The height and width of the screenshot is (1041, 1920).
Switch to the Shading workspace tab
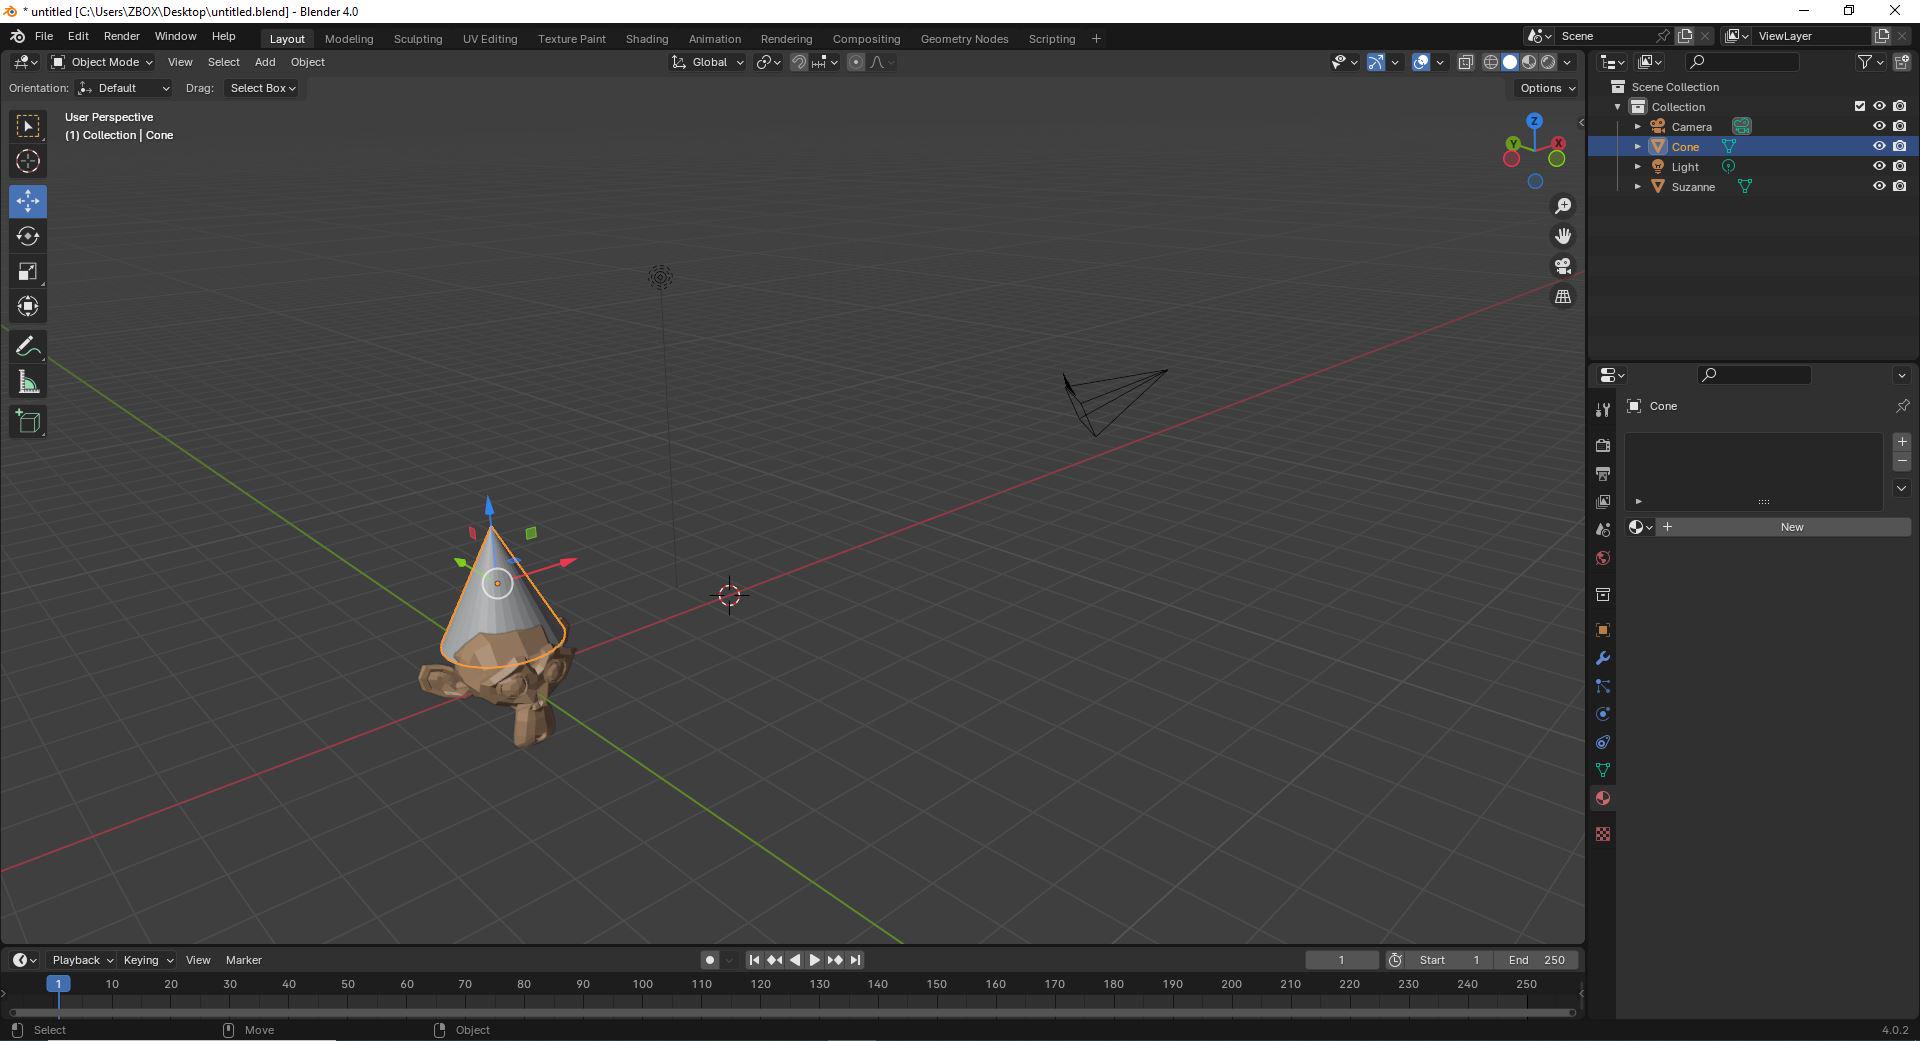pos(646,38)
